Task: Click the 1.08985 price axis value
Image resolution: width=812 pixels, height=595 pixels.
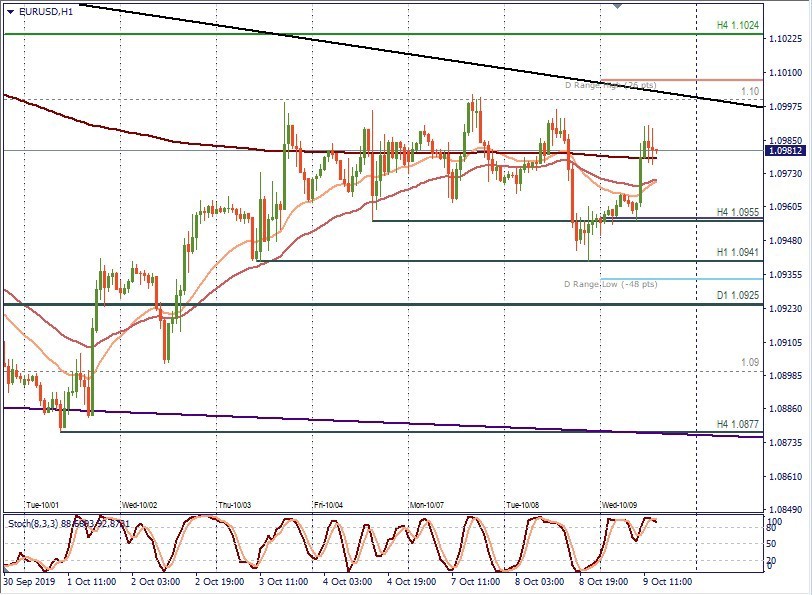Action: [x=786, y=375]
